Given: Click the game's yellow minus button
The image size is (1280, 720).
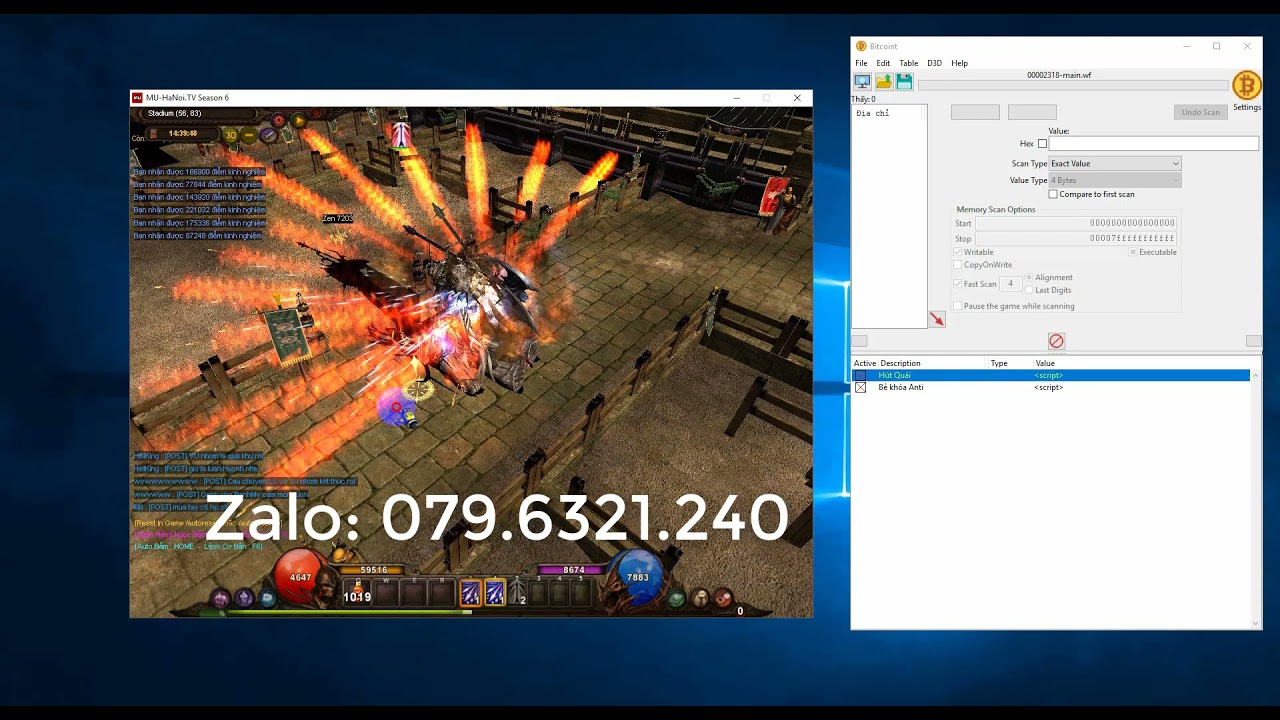Looking at the screenshot, I should coord(249,135).
